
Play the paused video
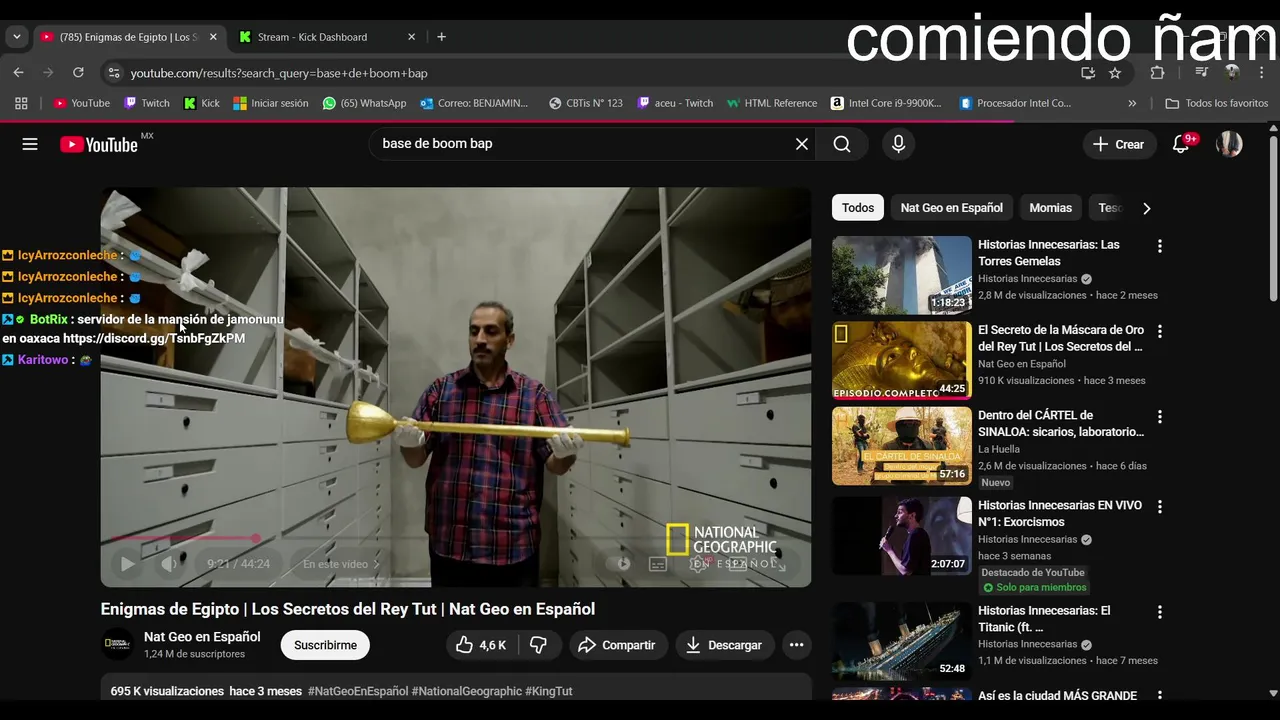(x=127, y=564)
